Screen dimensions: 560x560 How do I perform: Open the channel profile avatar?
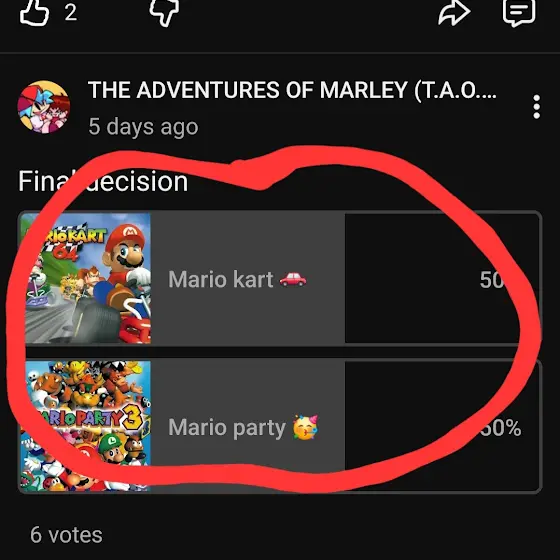click(x=44, y=107)
